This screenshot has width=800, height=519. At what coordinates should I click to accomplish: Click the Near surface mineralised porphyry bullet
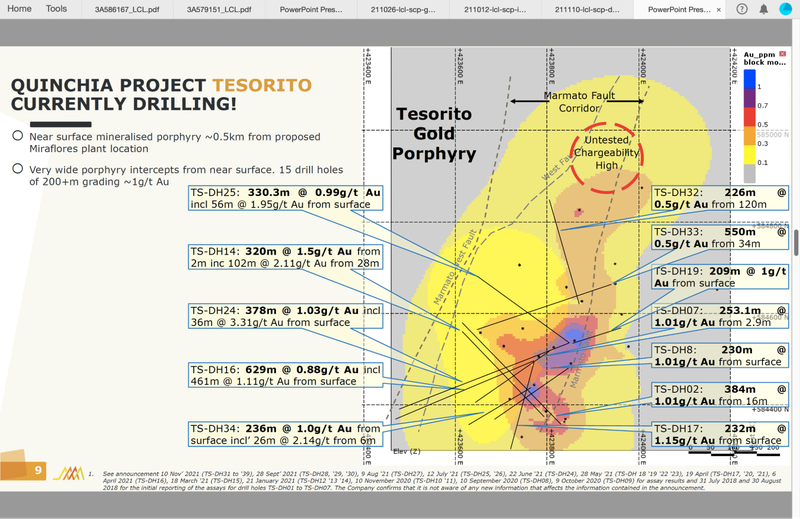pyautogui.click(x=174, y=142)
